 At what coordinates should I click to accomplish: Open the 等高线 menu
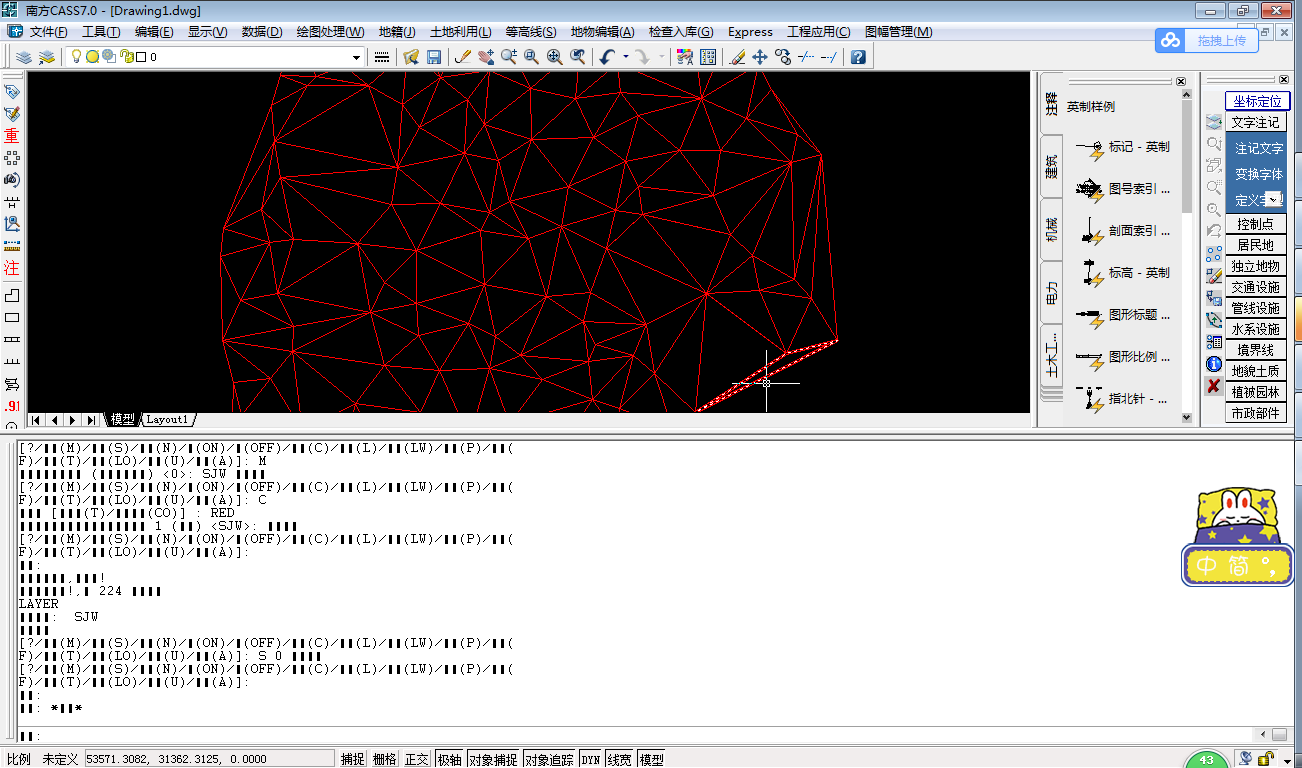pos(531,32)
